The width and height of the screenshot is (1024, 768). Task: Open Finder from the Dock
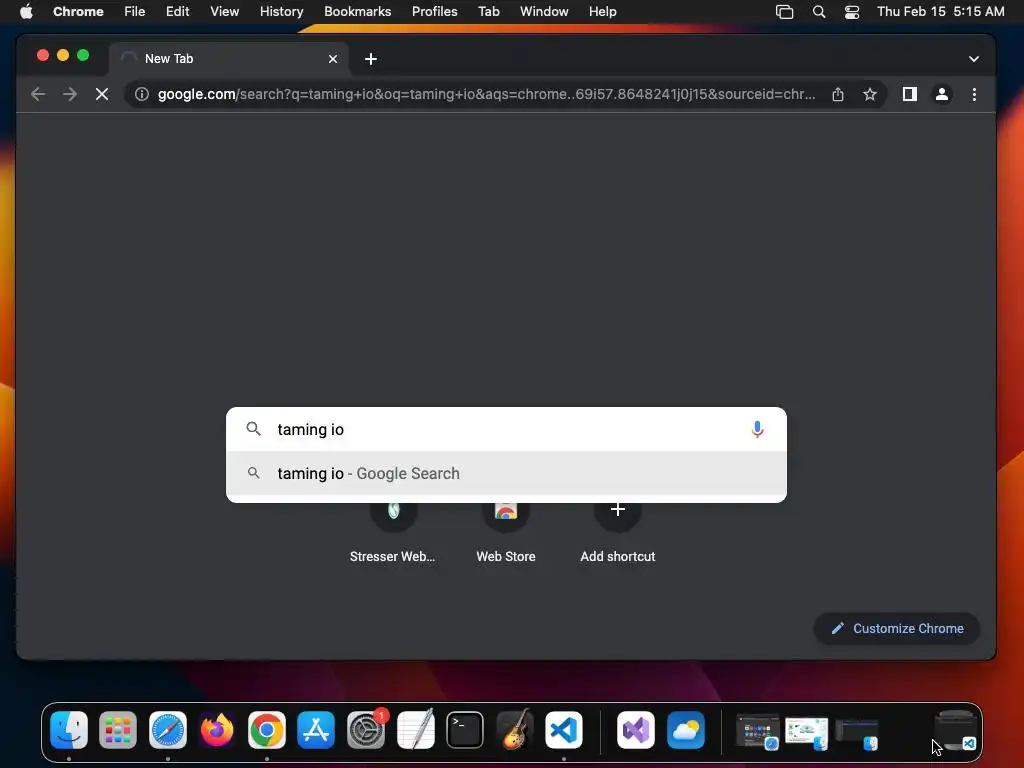tap(69, 729)
